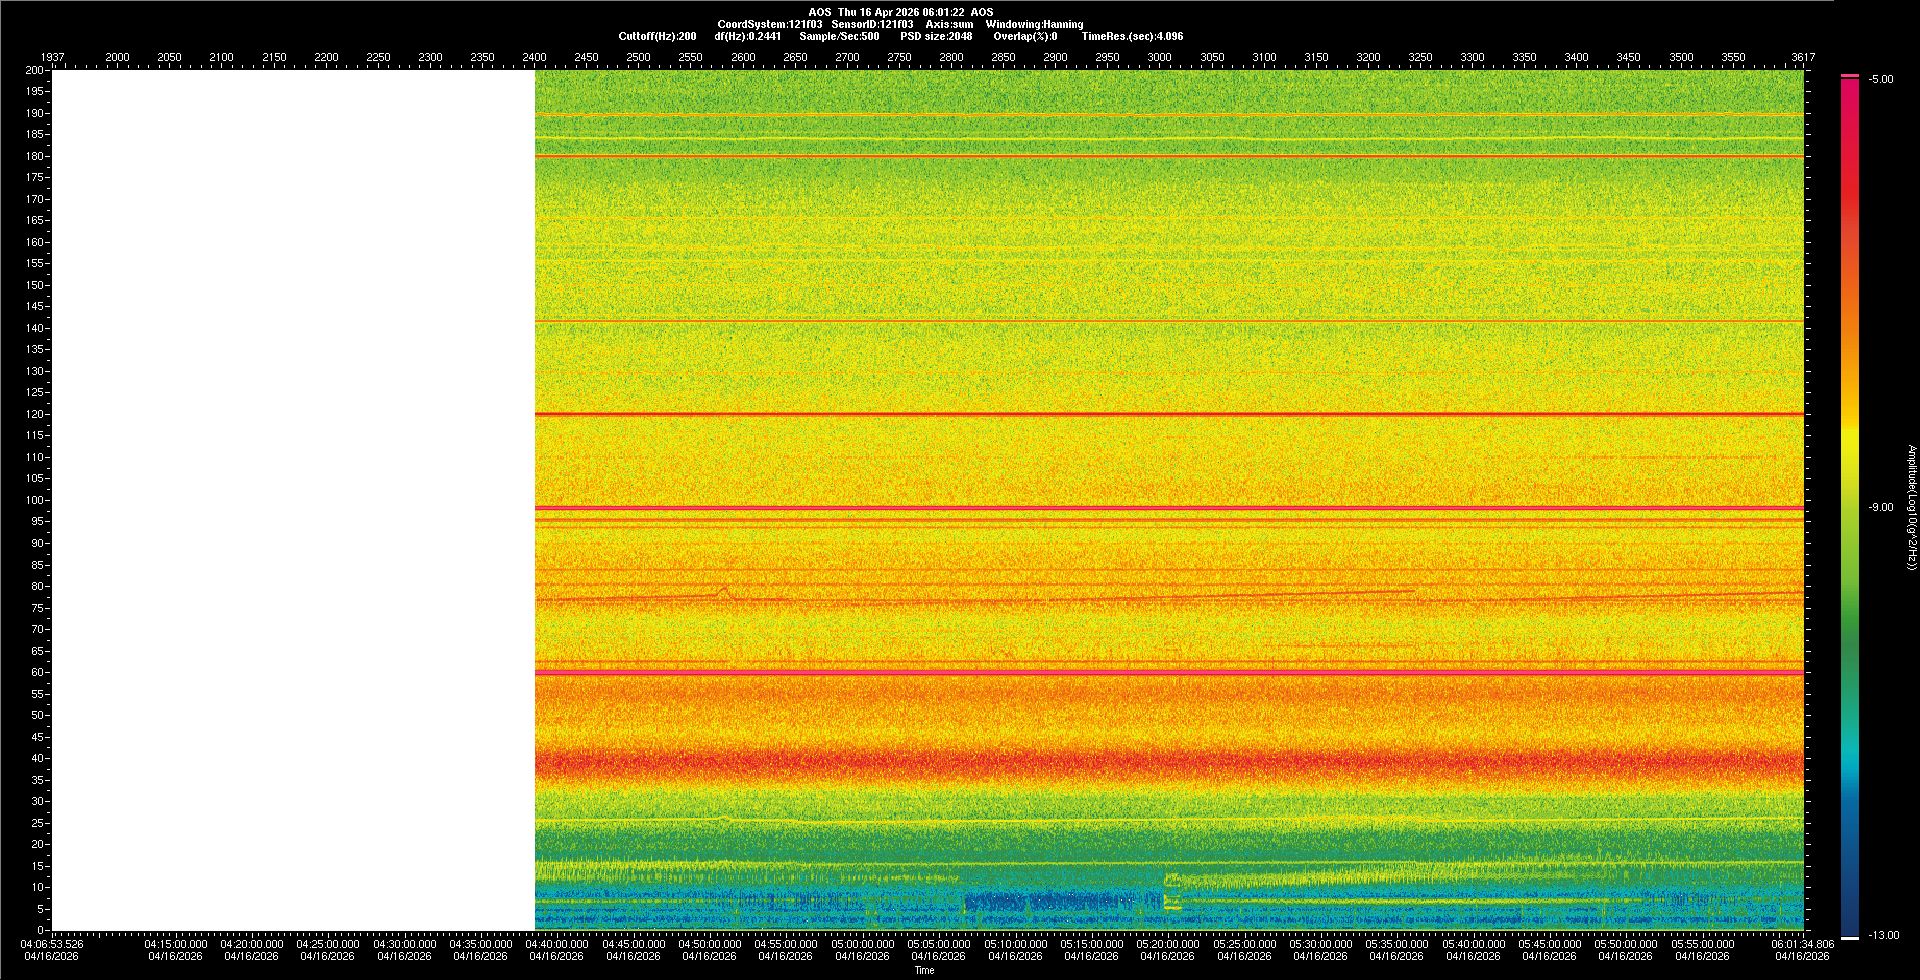Click the 04:15:00.000 time axis label
Screen dimensions: 1920x980
click(x=175, y=944)
